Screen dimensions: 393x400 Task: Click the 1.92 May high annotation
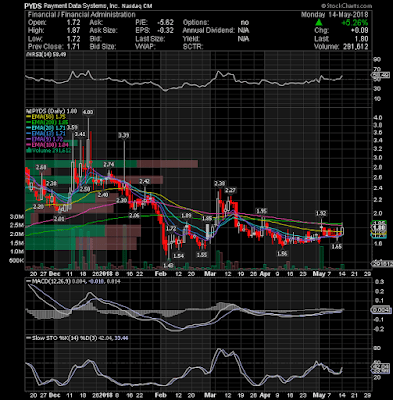coord(321,213)
